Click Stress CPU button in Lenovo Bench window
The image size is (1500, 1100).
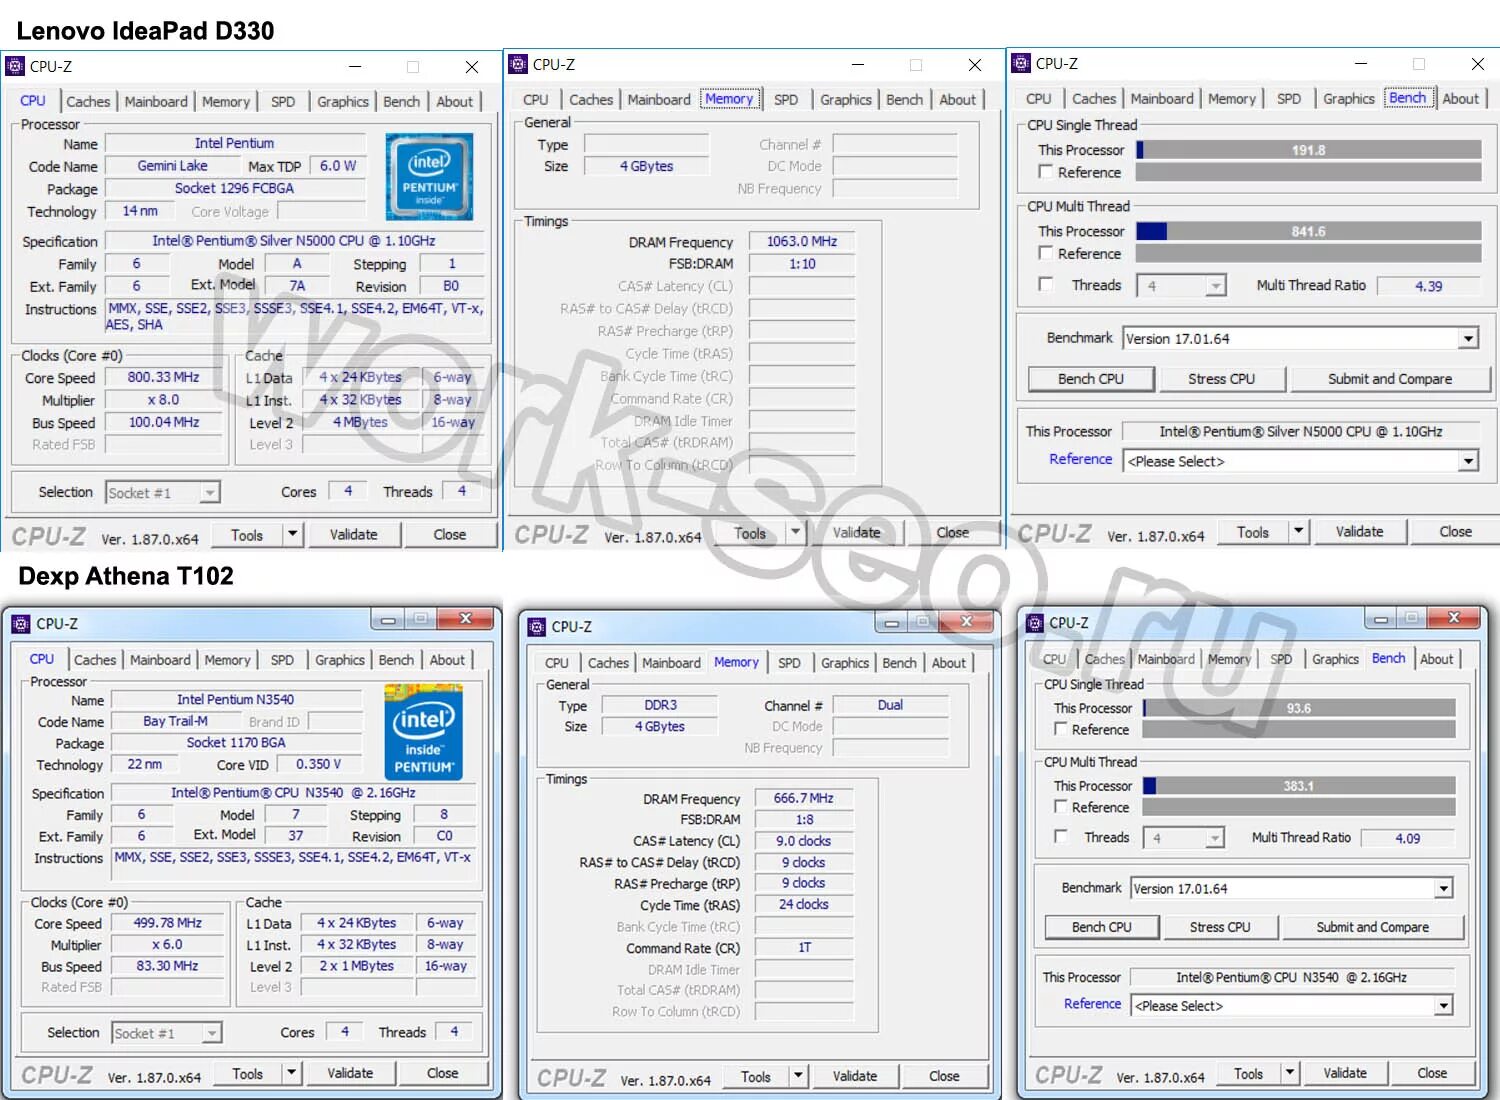coord(1221,379)
